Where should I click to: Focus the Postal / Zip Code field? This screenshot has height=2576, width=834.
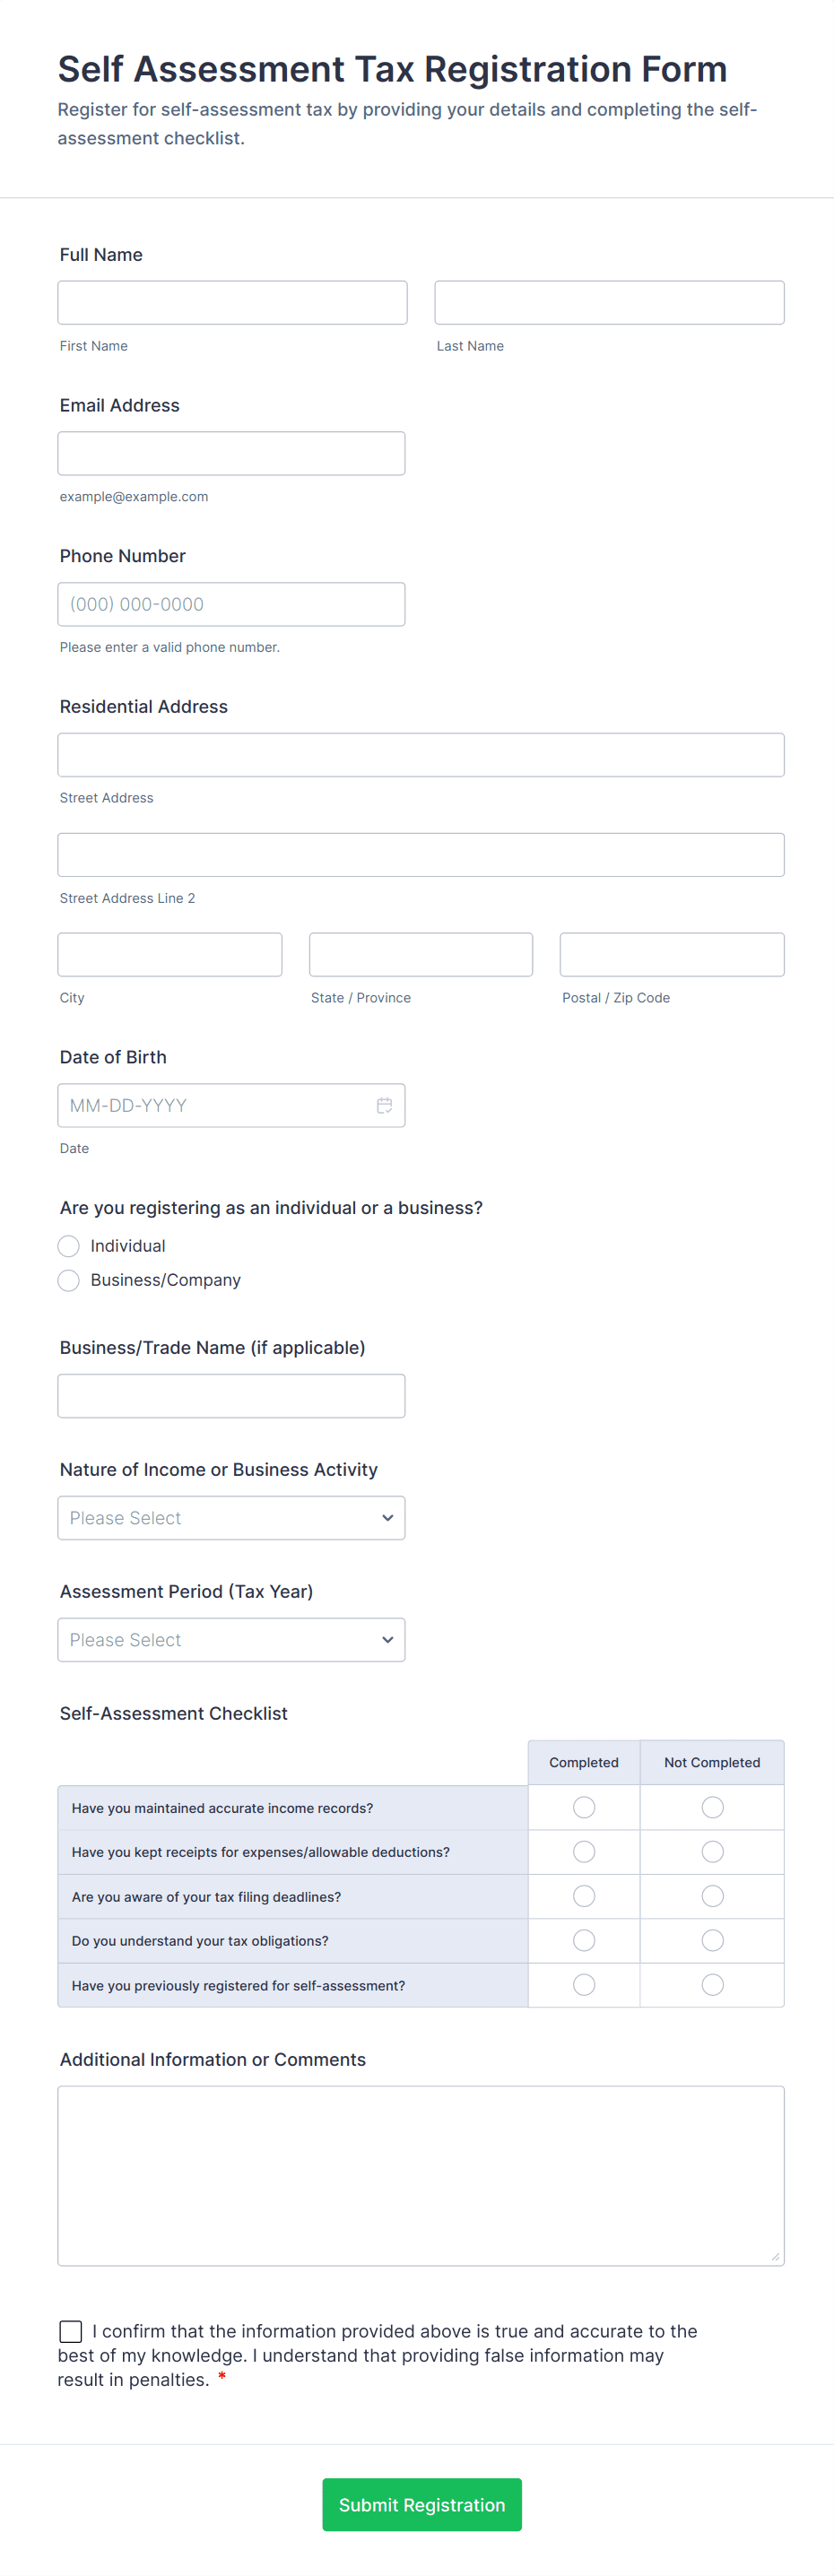671,955
